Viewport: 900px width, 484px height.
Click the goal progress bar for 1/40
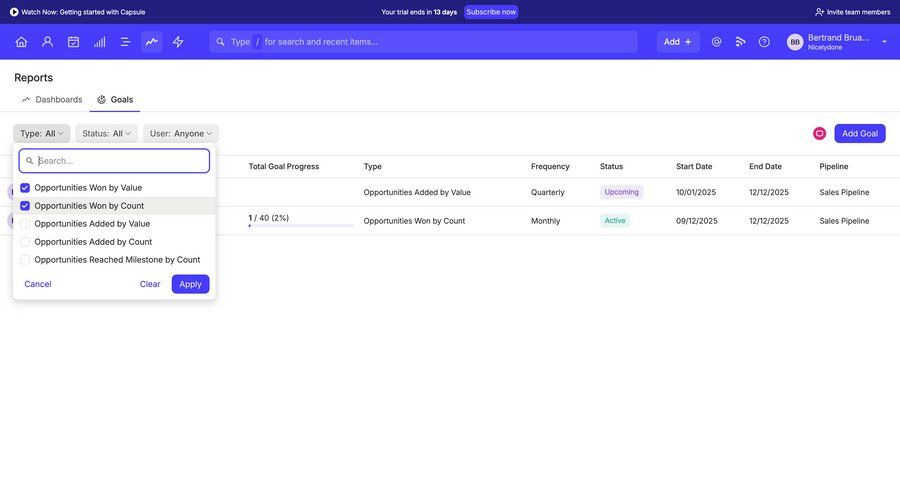point(301,225)
